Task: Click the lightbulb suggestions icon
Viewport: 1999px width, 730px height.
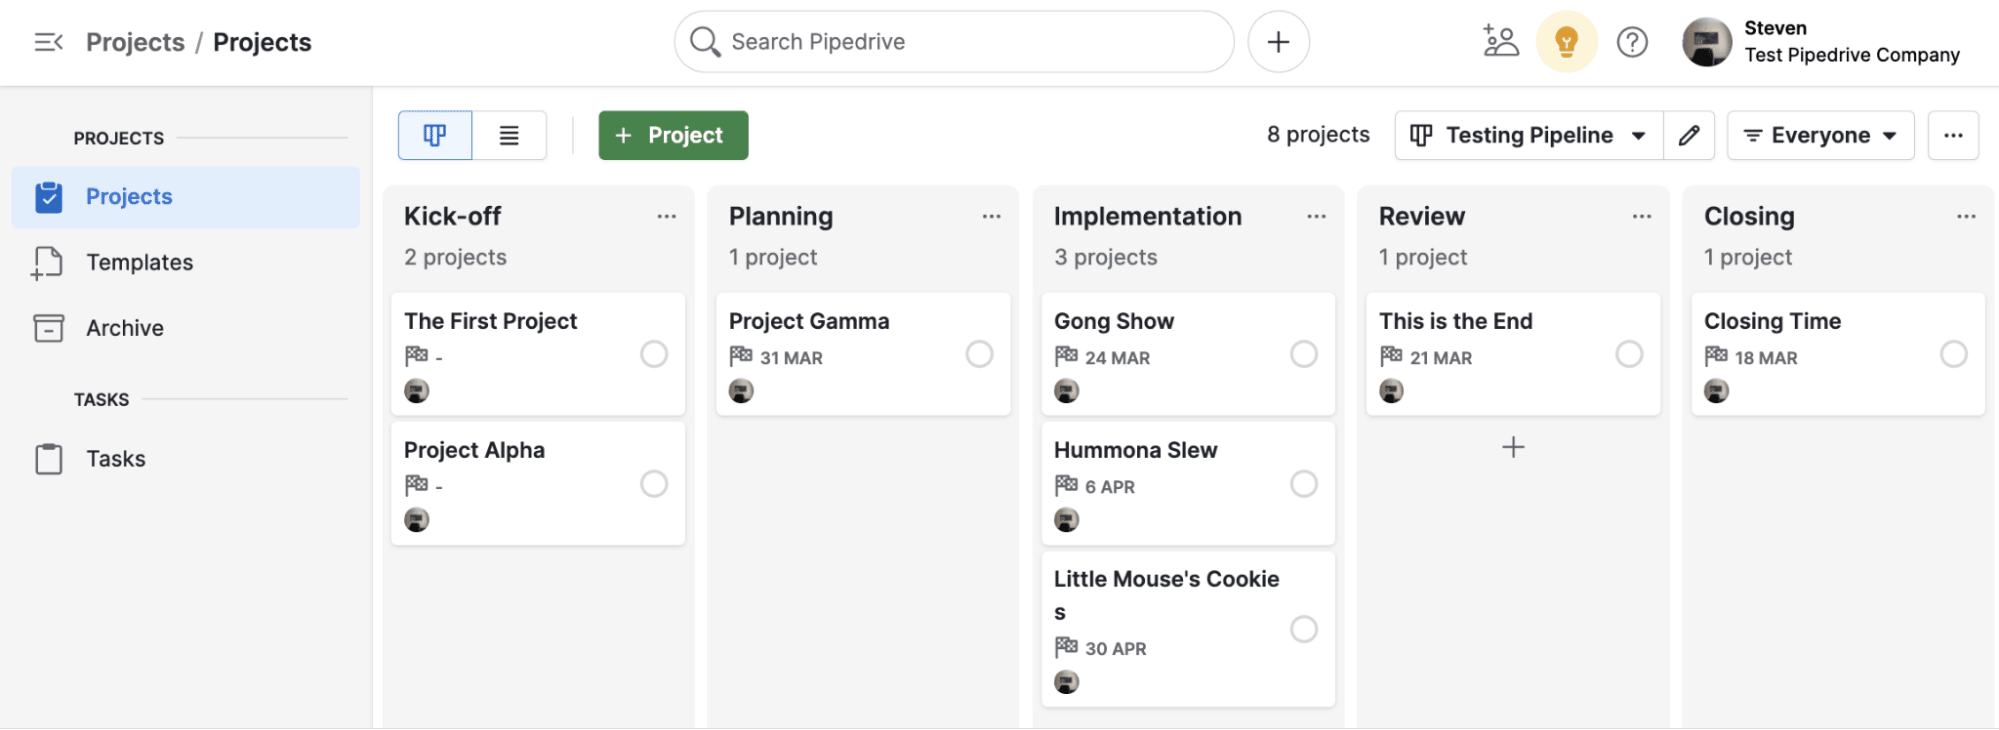Action: 1565,41
